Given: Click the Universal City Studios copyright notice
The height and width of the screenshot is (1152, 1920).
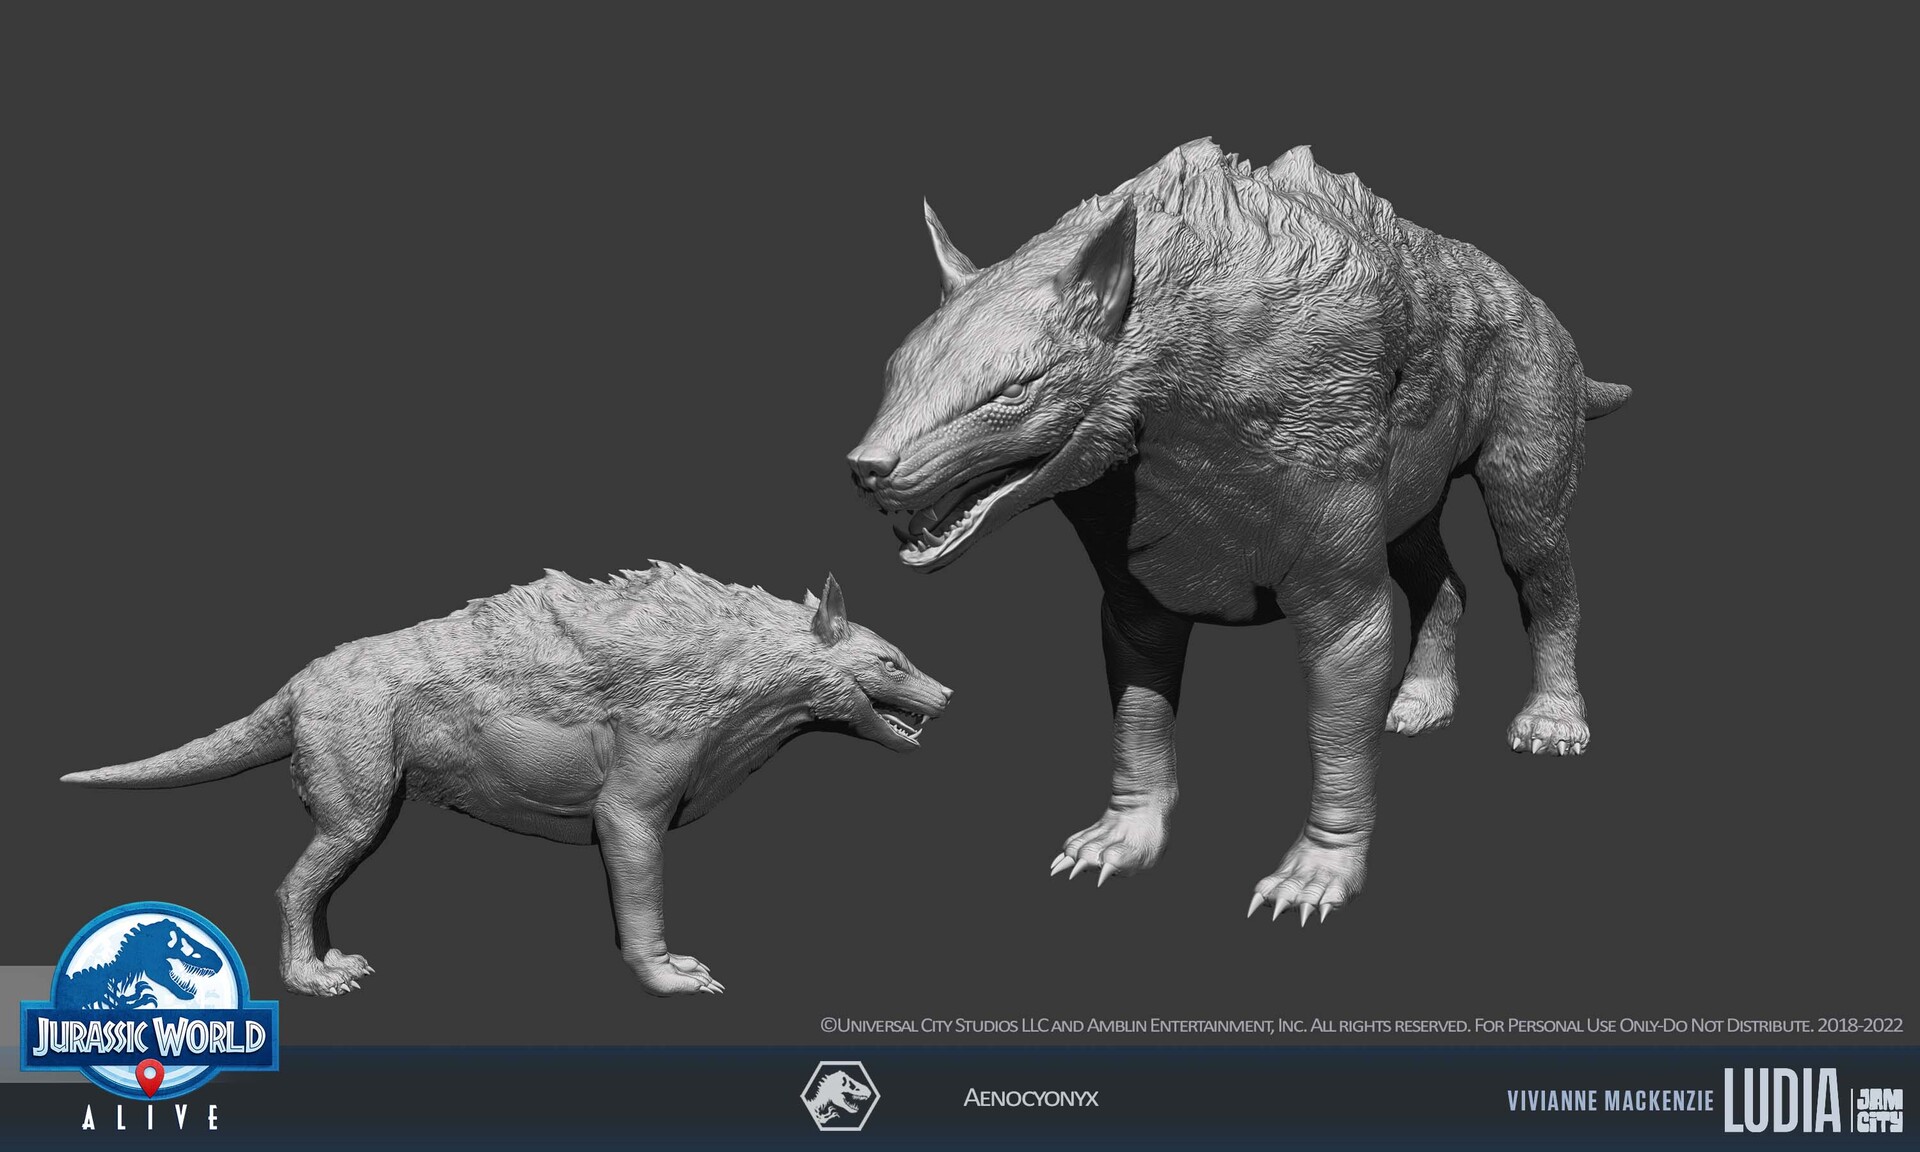Looking at the screenshot, I should coord(1361,1026).
